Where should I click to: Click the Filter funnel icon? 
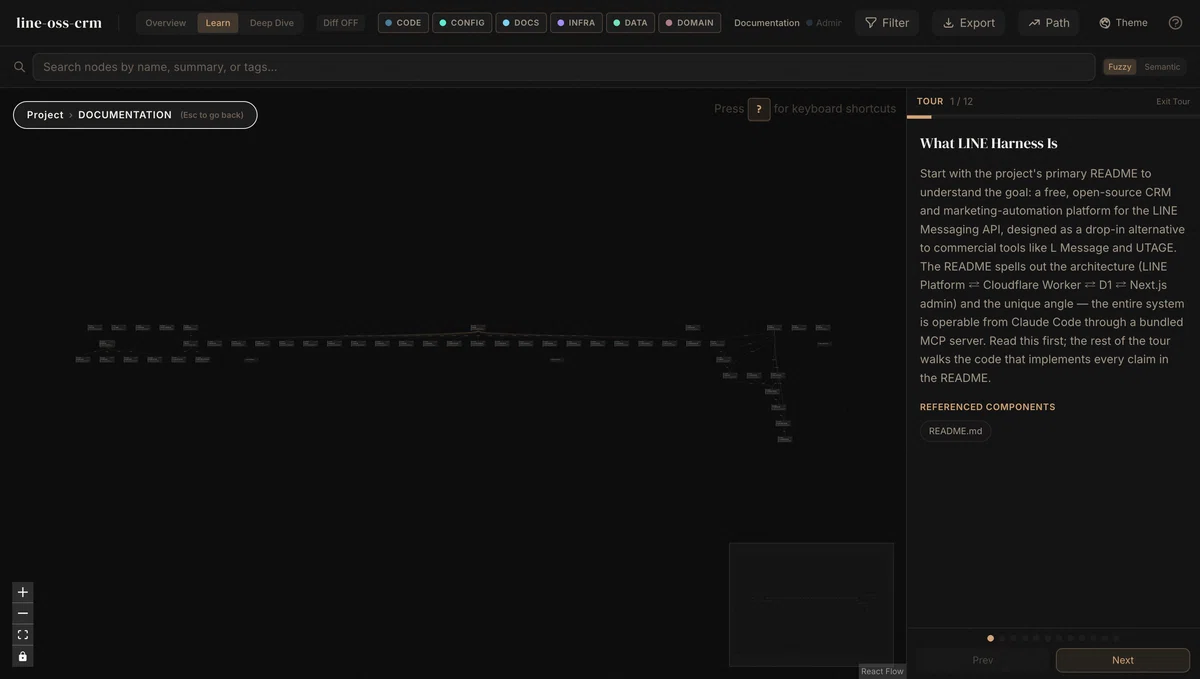pyautogui.click(x=871, y=23)
